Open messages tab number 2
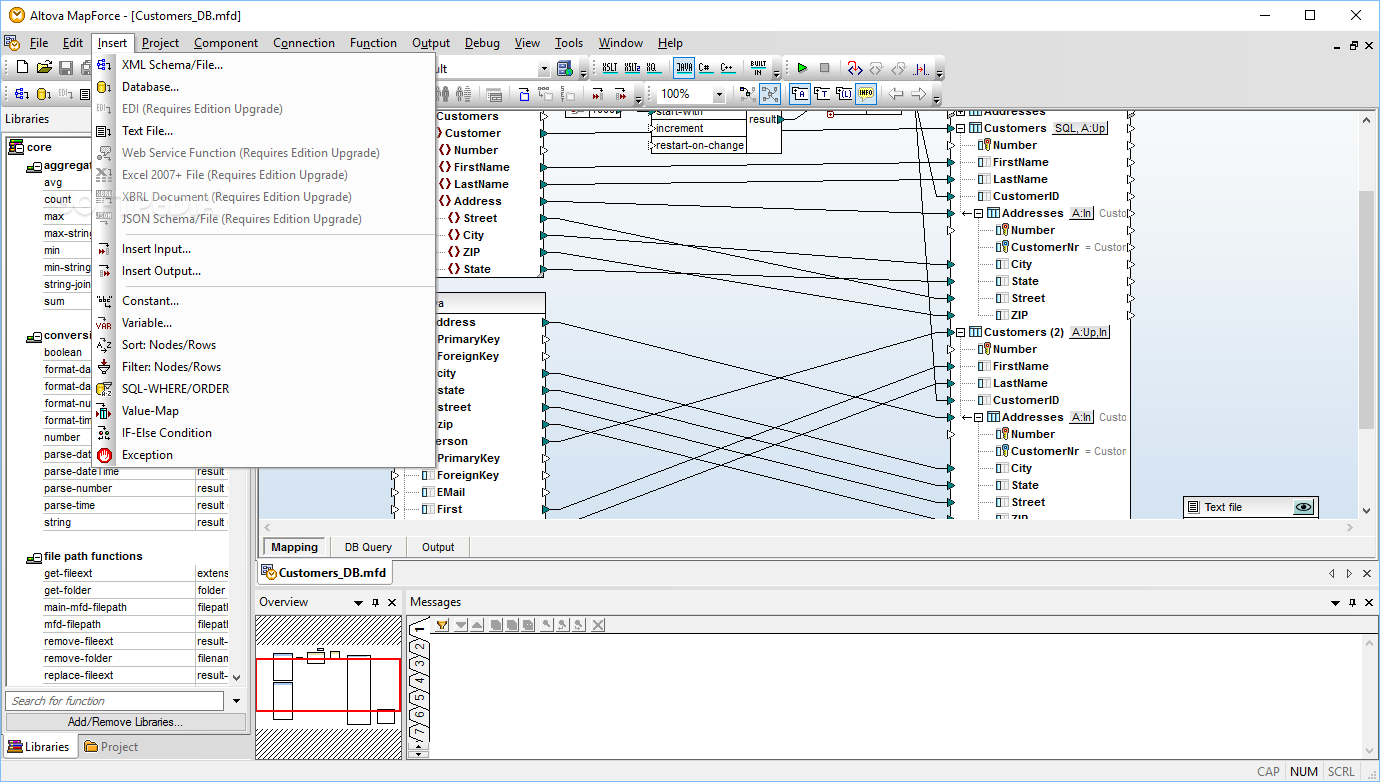This screenshot has width=1380, height=782. tap(421, 645)
